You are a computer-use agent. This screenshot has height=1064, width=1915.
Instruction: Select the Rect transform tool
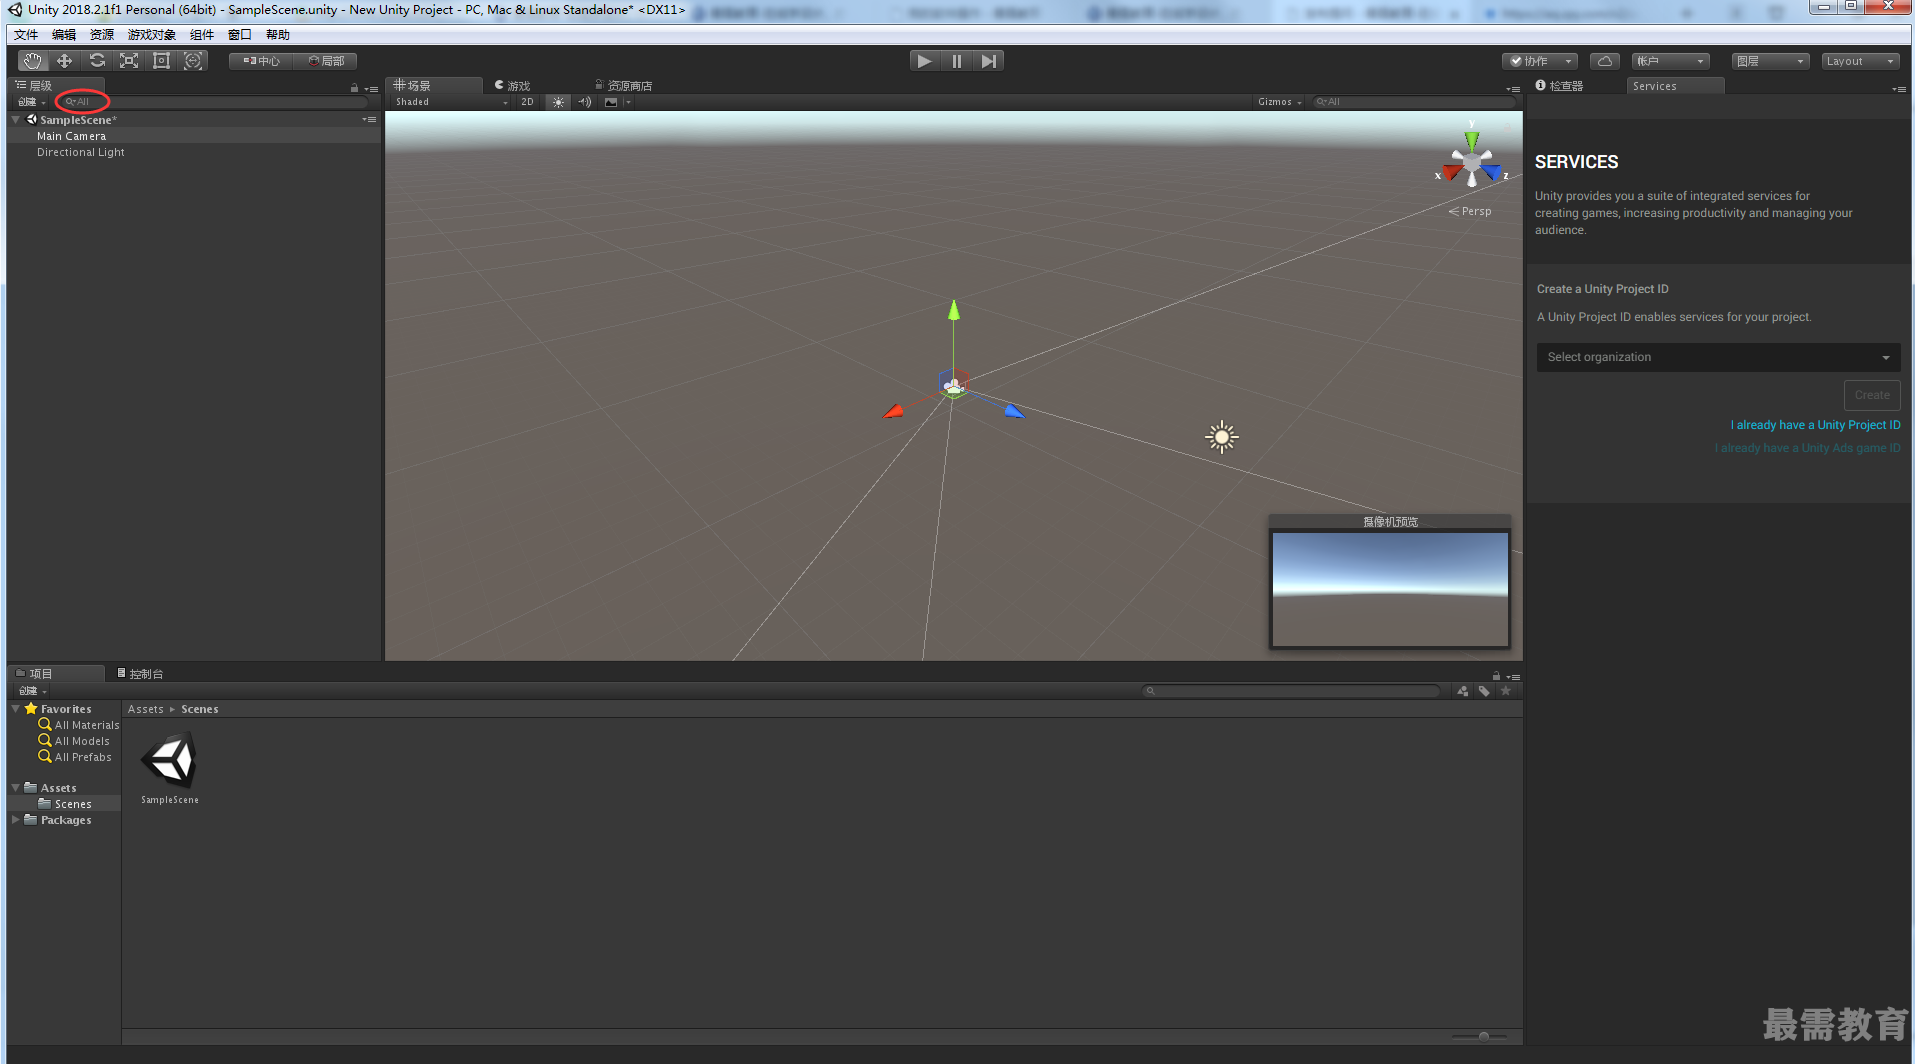(x=161, y=61)
